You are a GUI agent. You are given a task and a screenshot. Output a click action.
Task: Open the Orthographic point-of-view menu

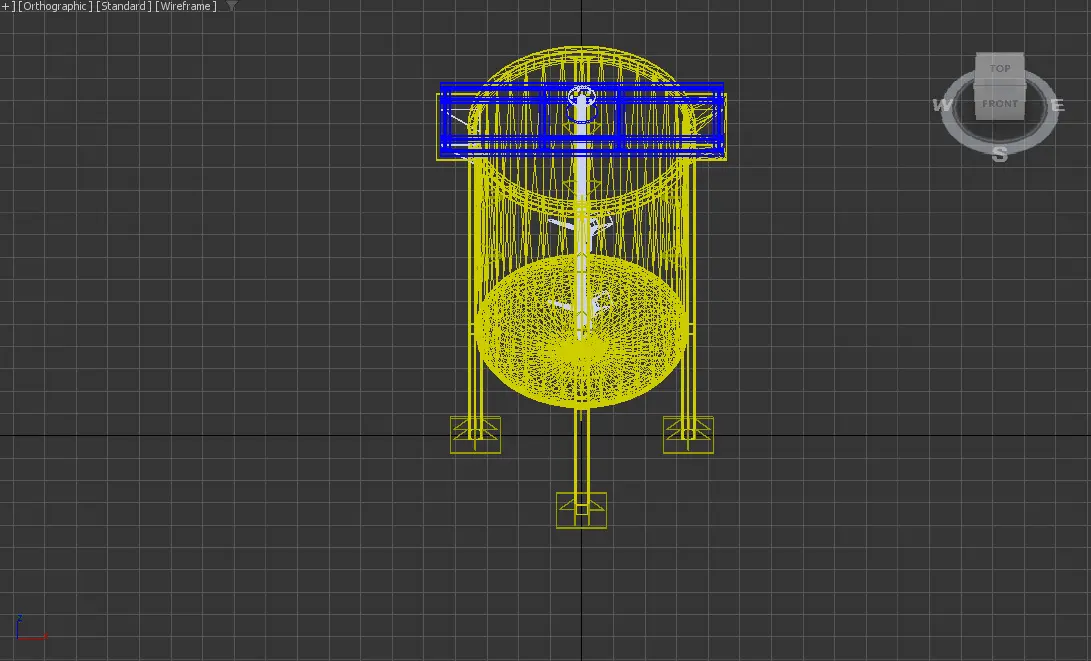coord(55,6)
